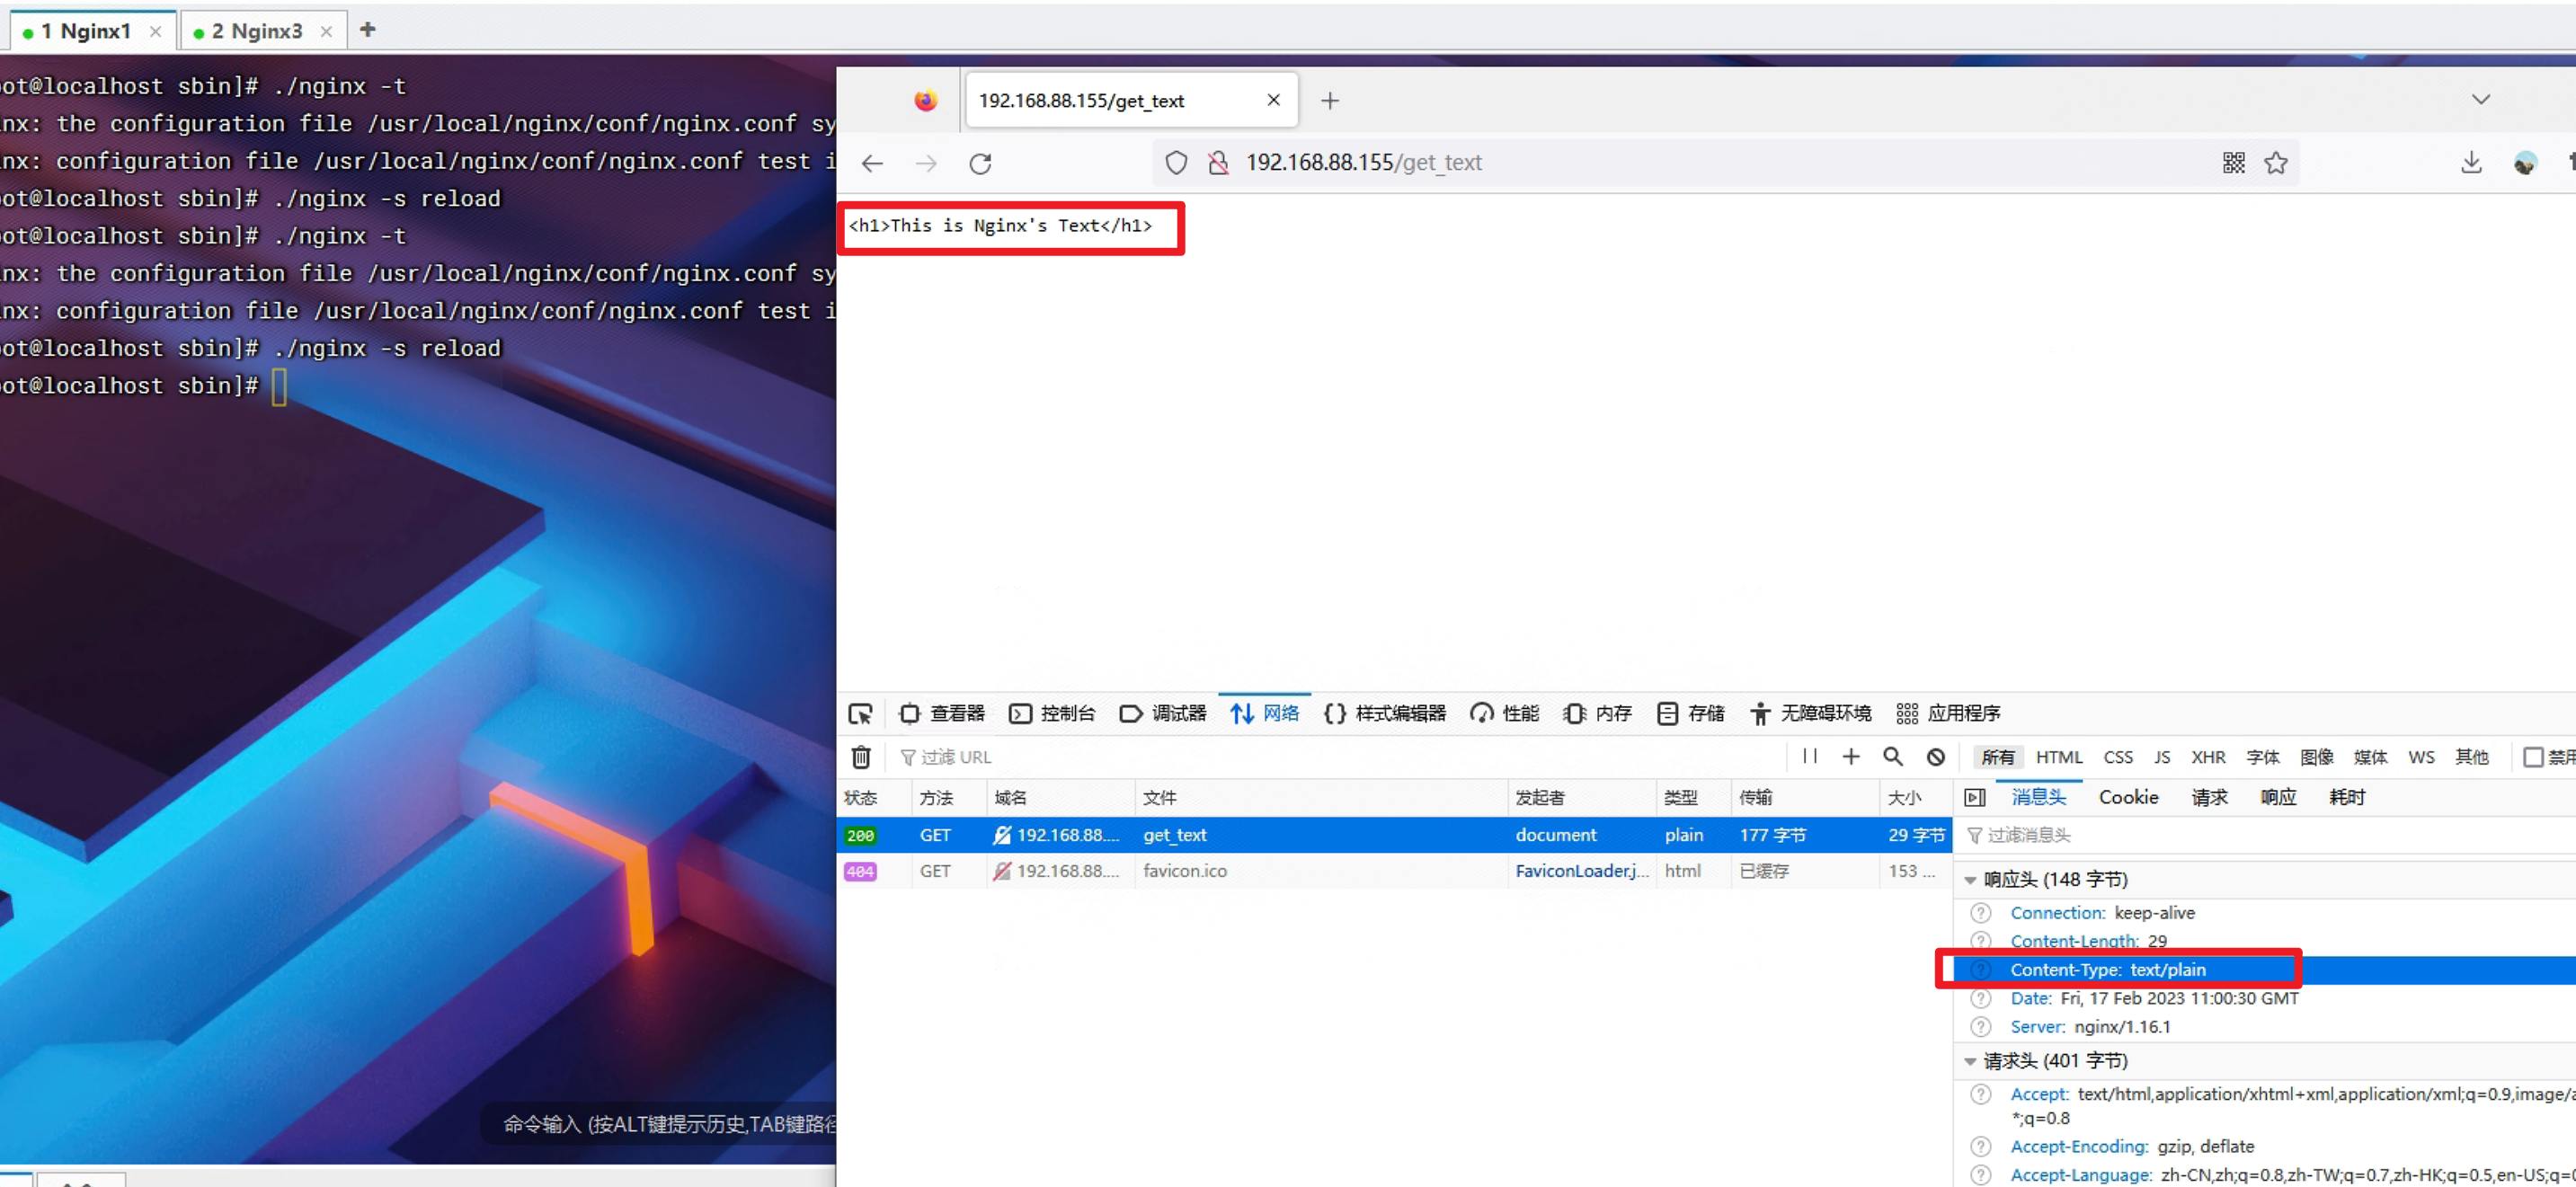This screenshot has height=1187, width=2576.
Task: Open network search magnifier
Action: point(1893,757)
